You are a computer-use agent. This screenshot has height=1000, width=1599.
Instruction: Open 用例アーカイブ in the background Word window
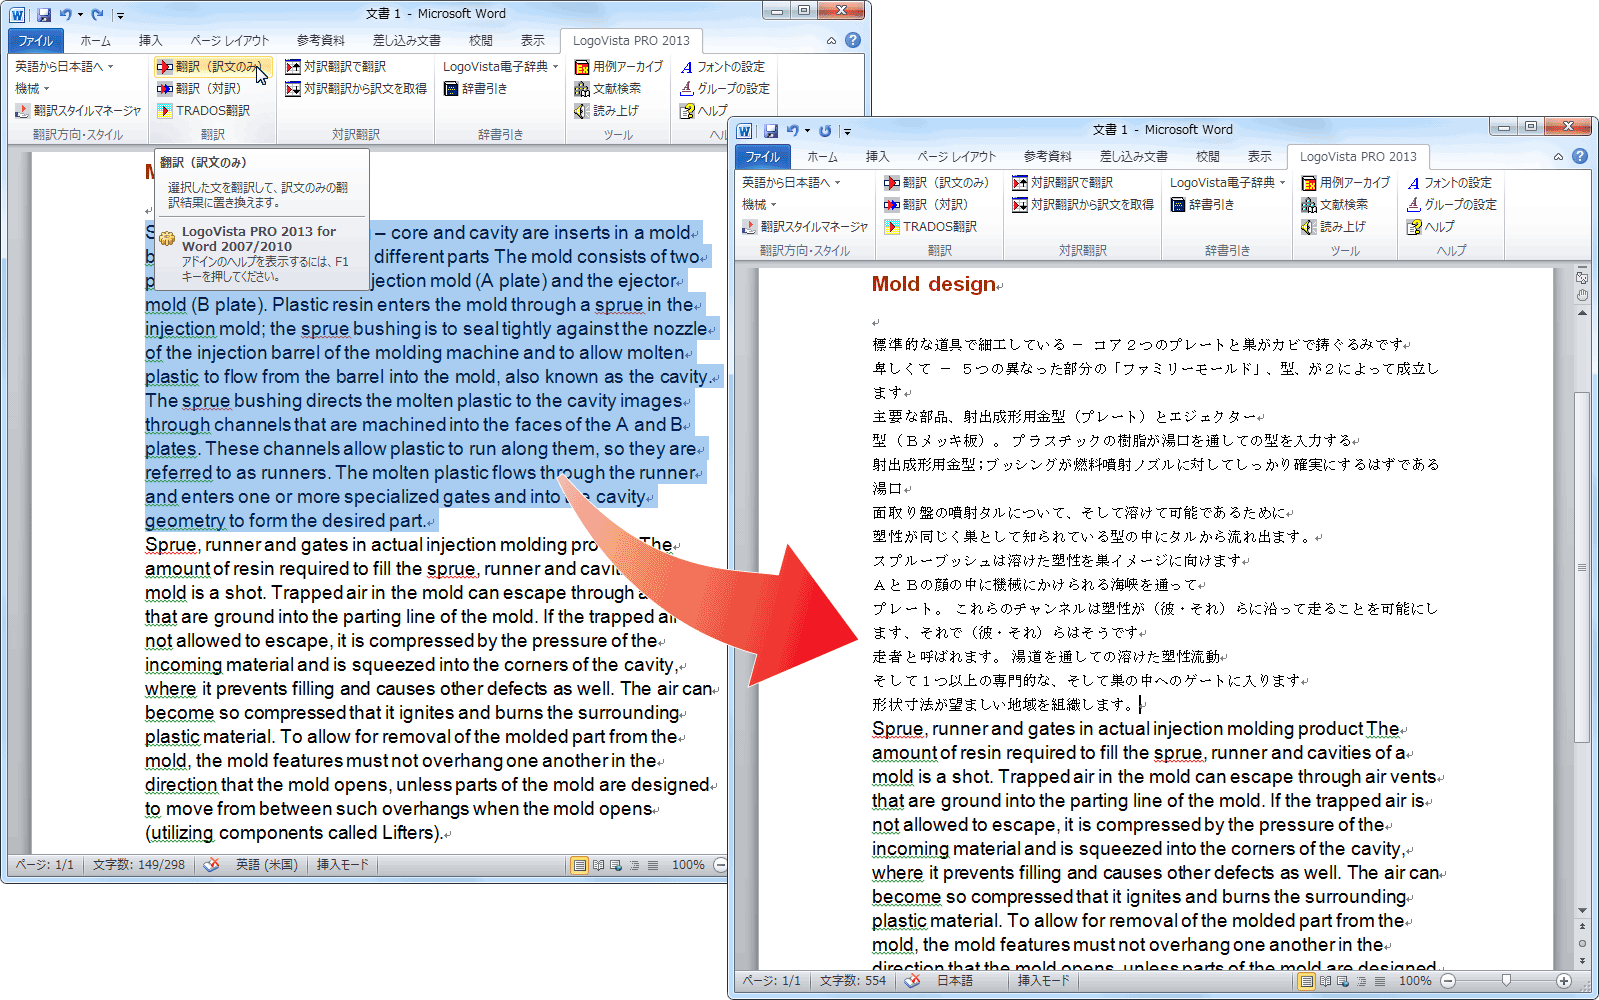pos(619,67)
